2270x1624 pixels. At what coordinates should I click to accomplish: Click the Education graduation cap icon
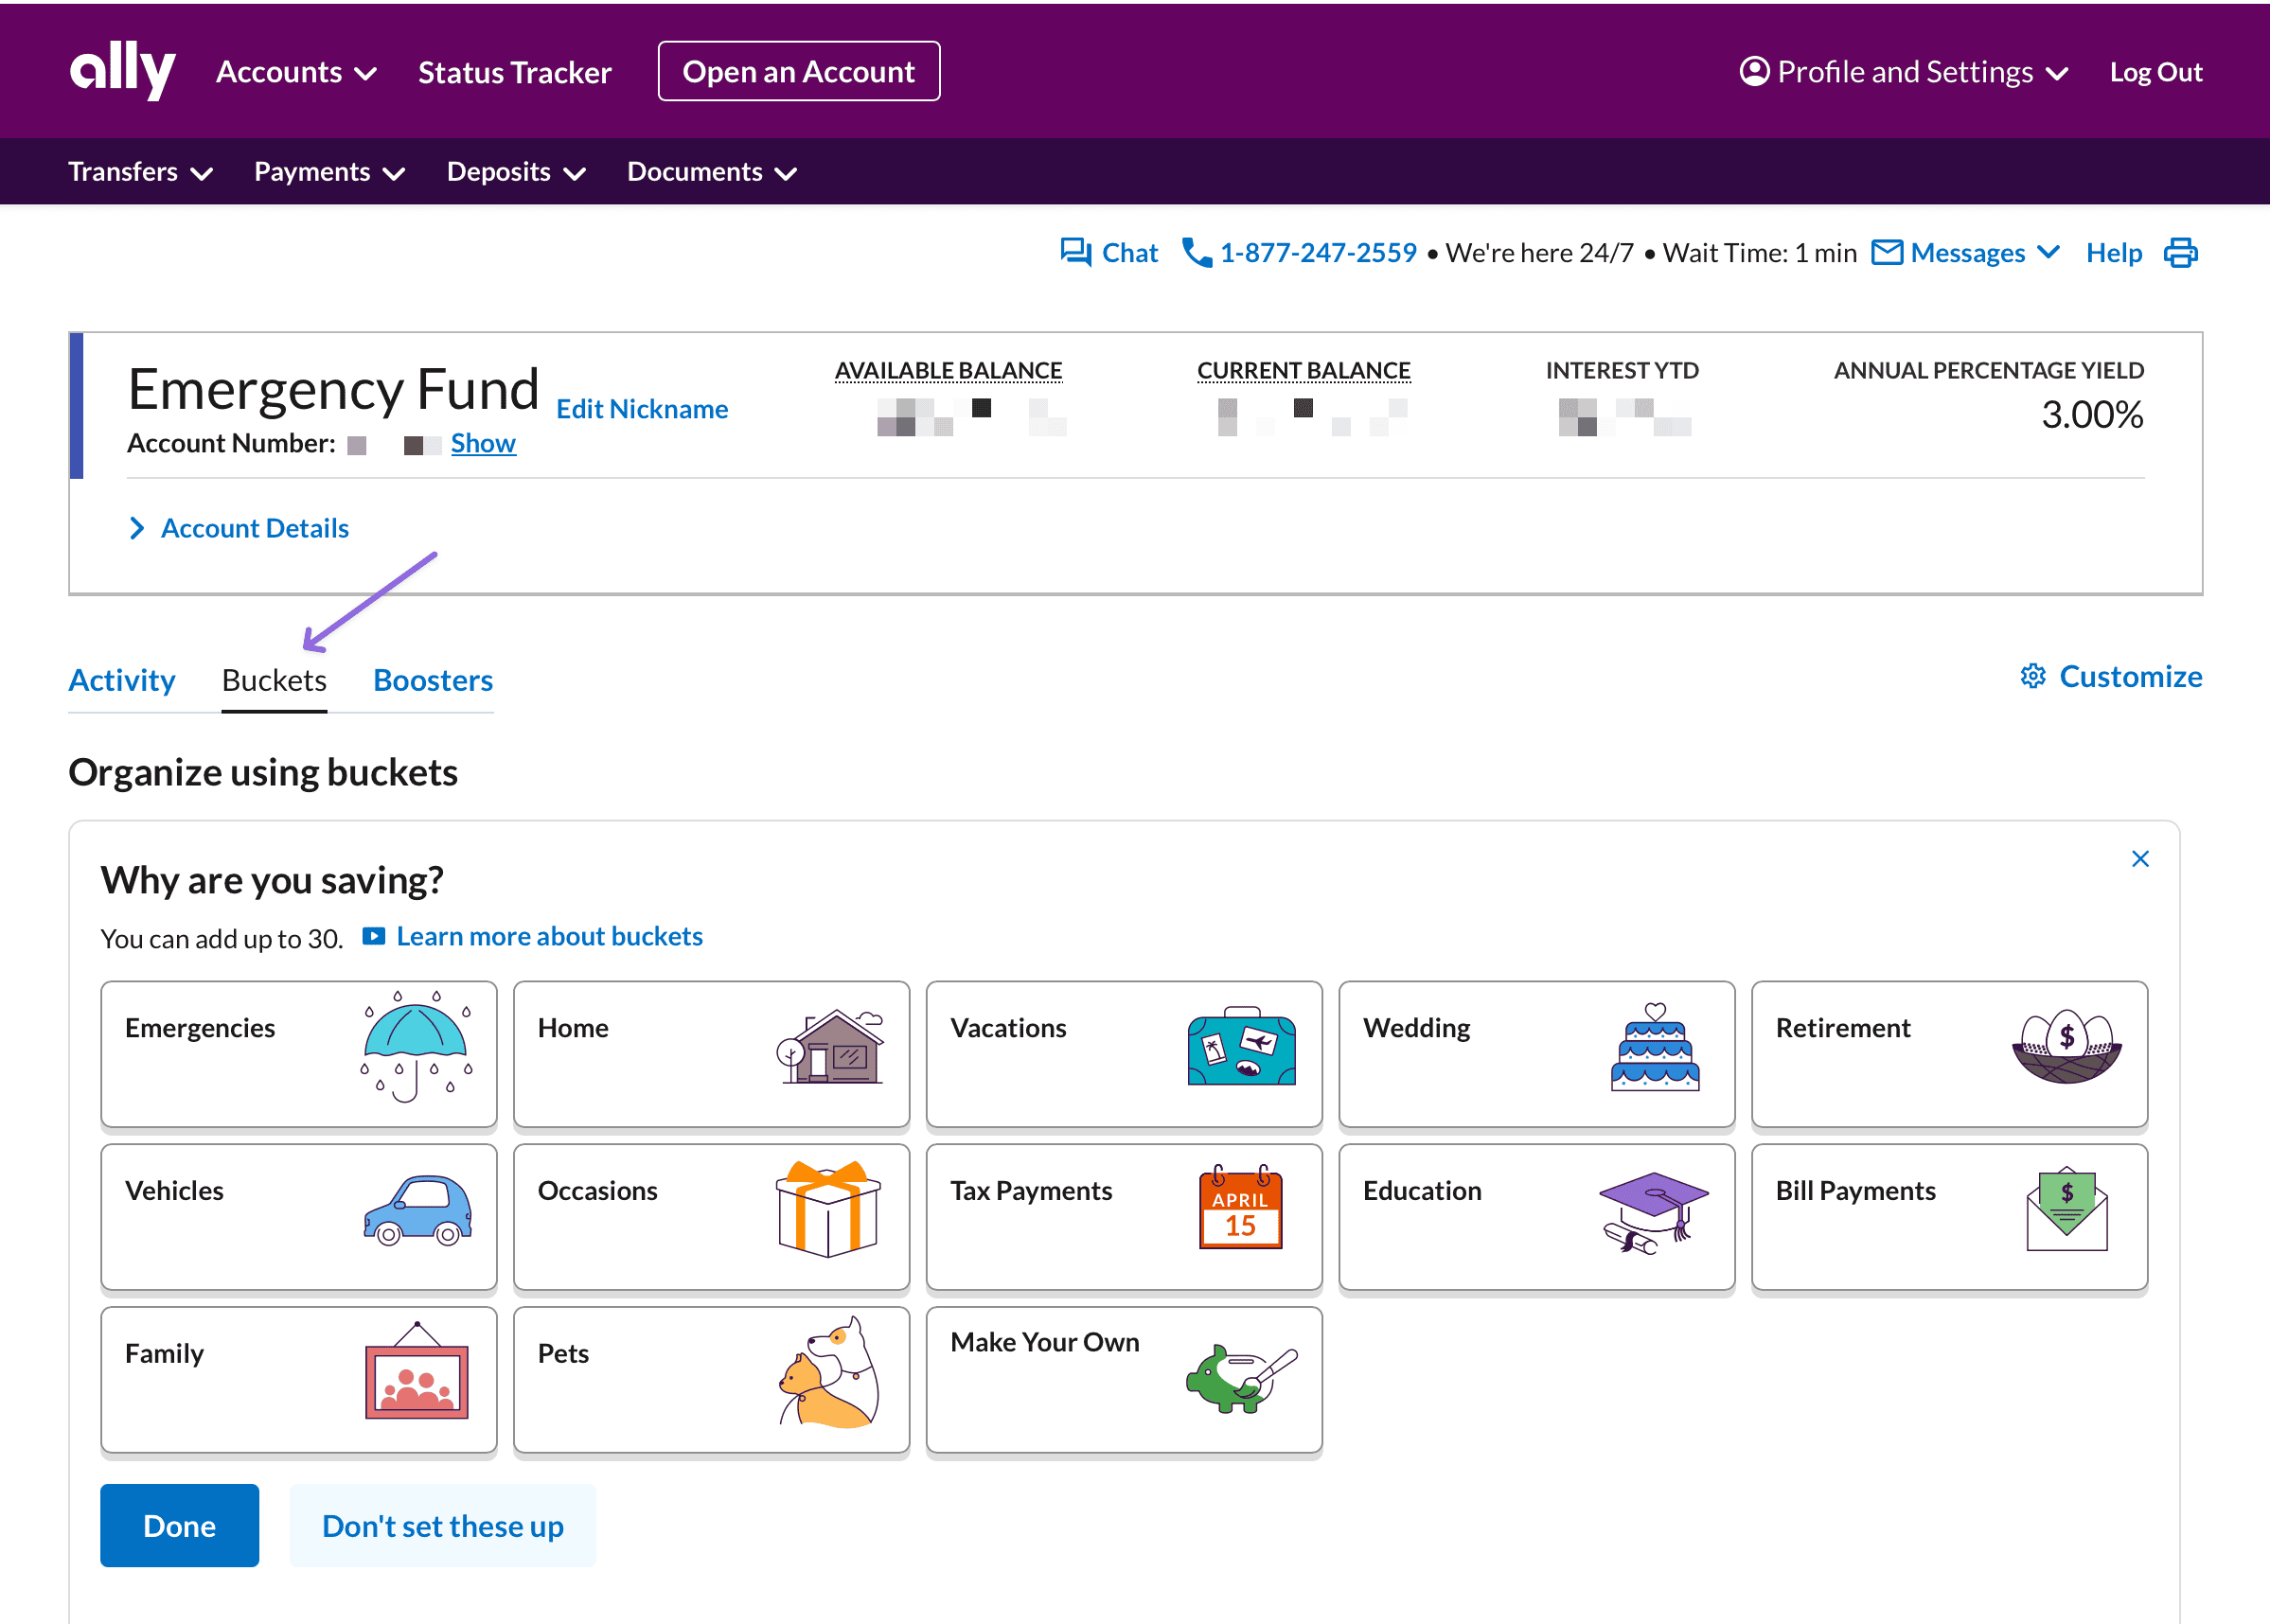point(1654,1212)
